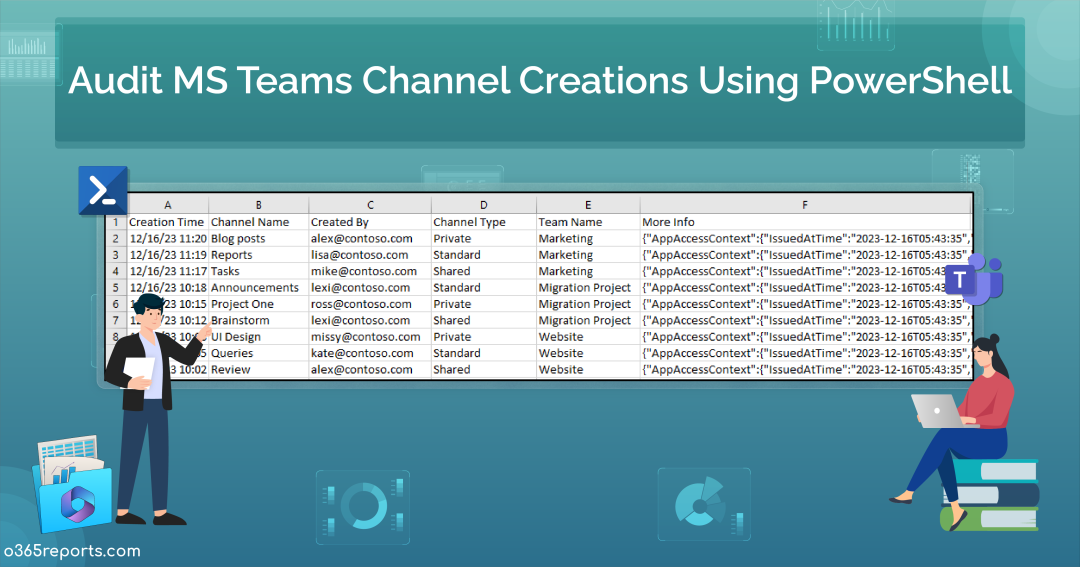
Task: Select alex@contoso.com in the Blog posts row
Action: click(x=370, y=238)
